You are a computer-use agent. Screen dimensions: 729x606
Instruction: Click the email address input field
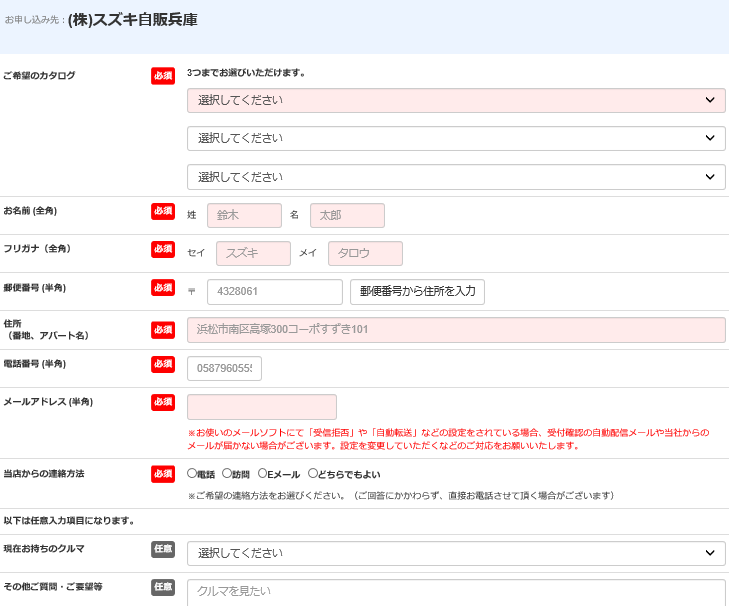tap(262, 407)
